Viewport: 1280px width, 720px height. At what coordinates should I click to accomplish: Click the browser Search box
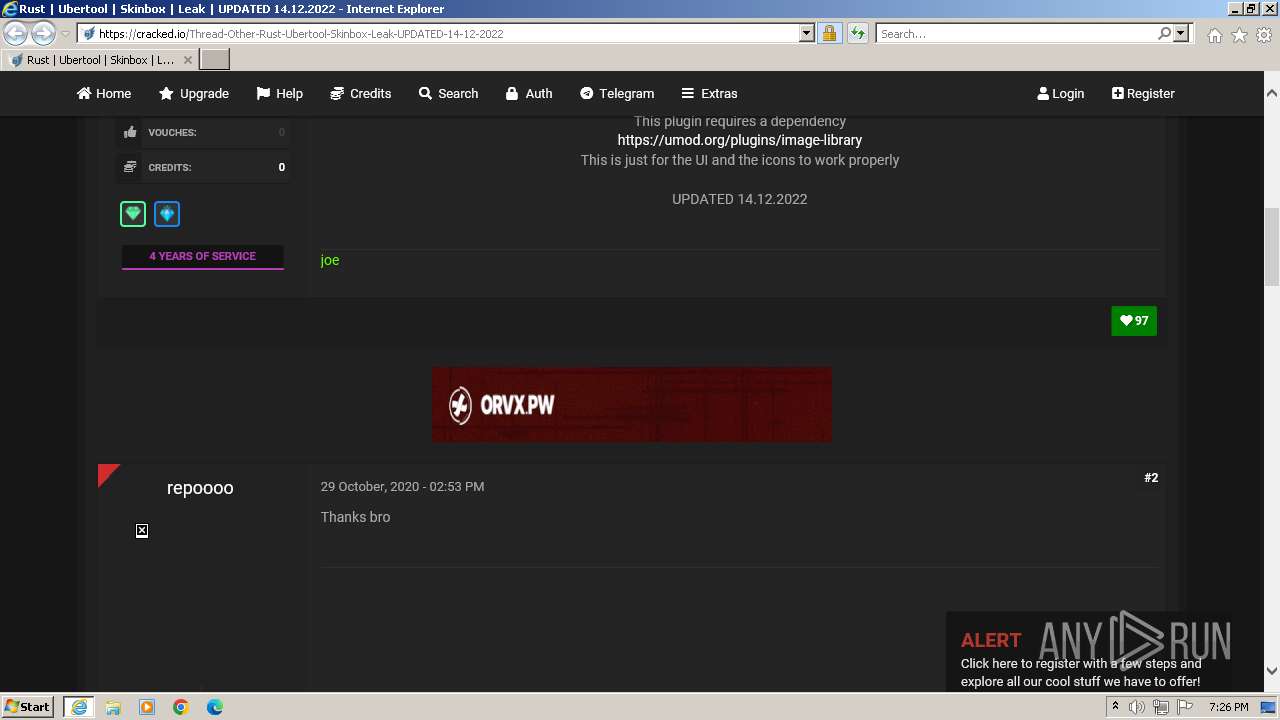pos(1015,33)
